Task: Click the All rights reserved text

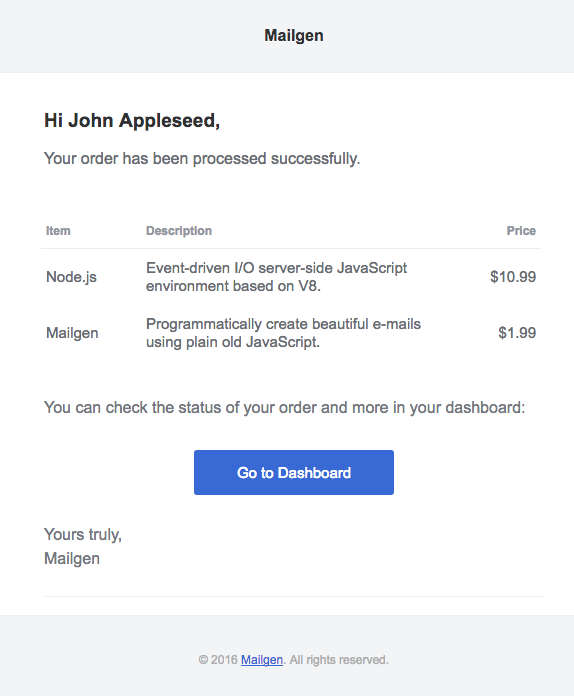Action: (x=339, y=660)
